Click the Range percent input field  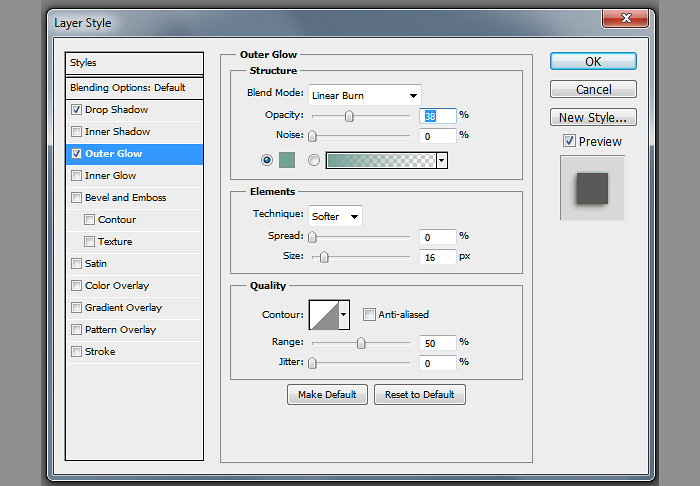pos(438,343)
